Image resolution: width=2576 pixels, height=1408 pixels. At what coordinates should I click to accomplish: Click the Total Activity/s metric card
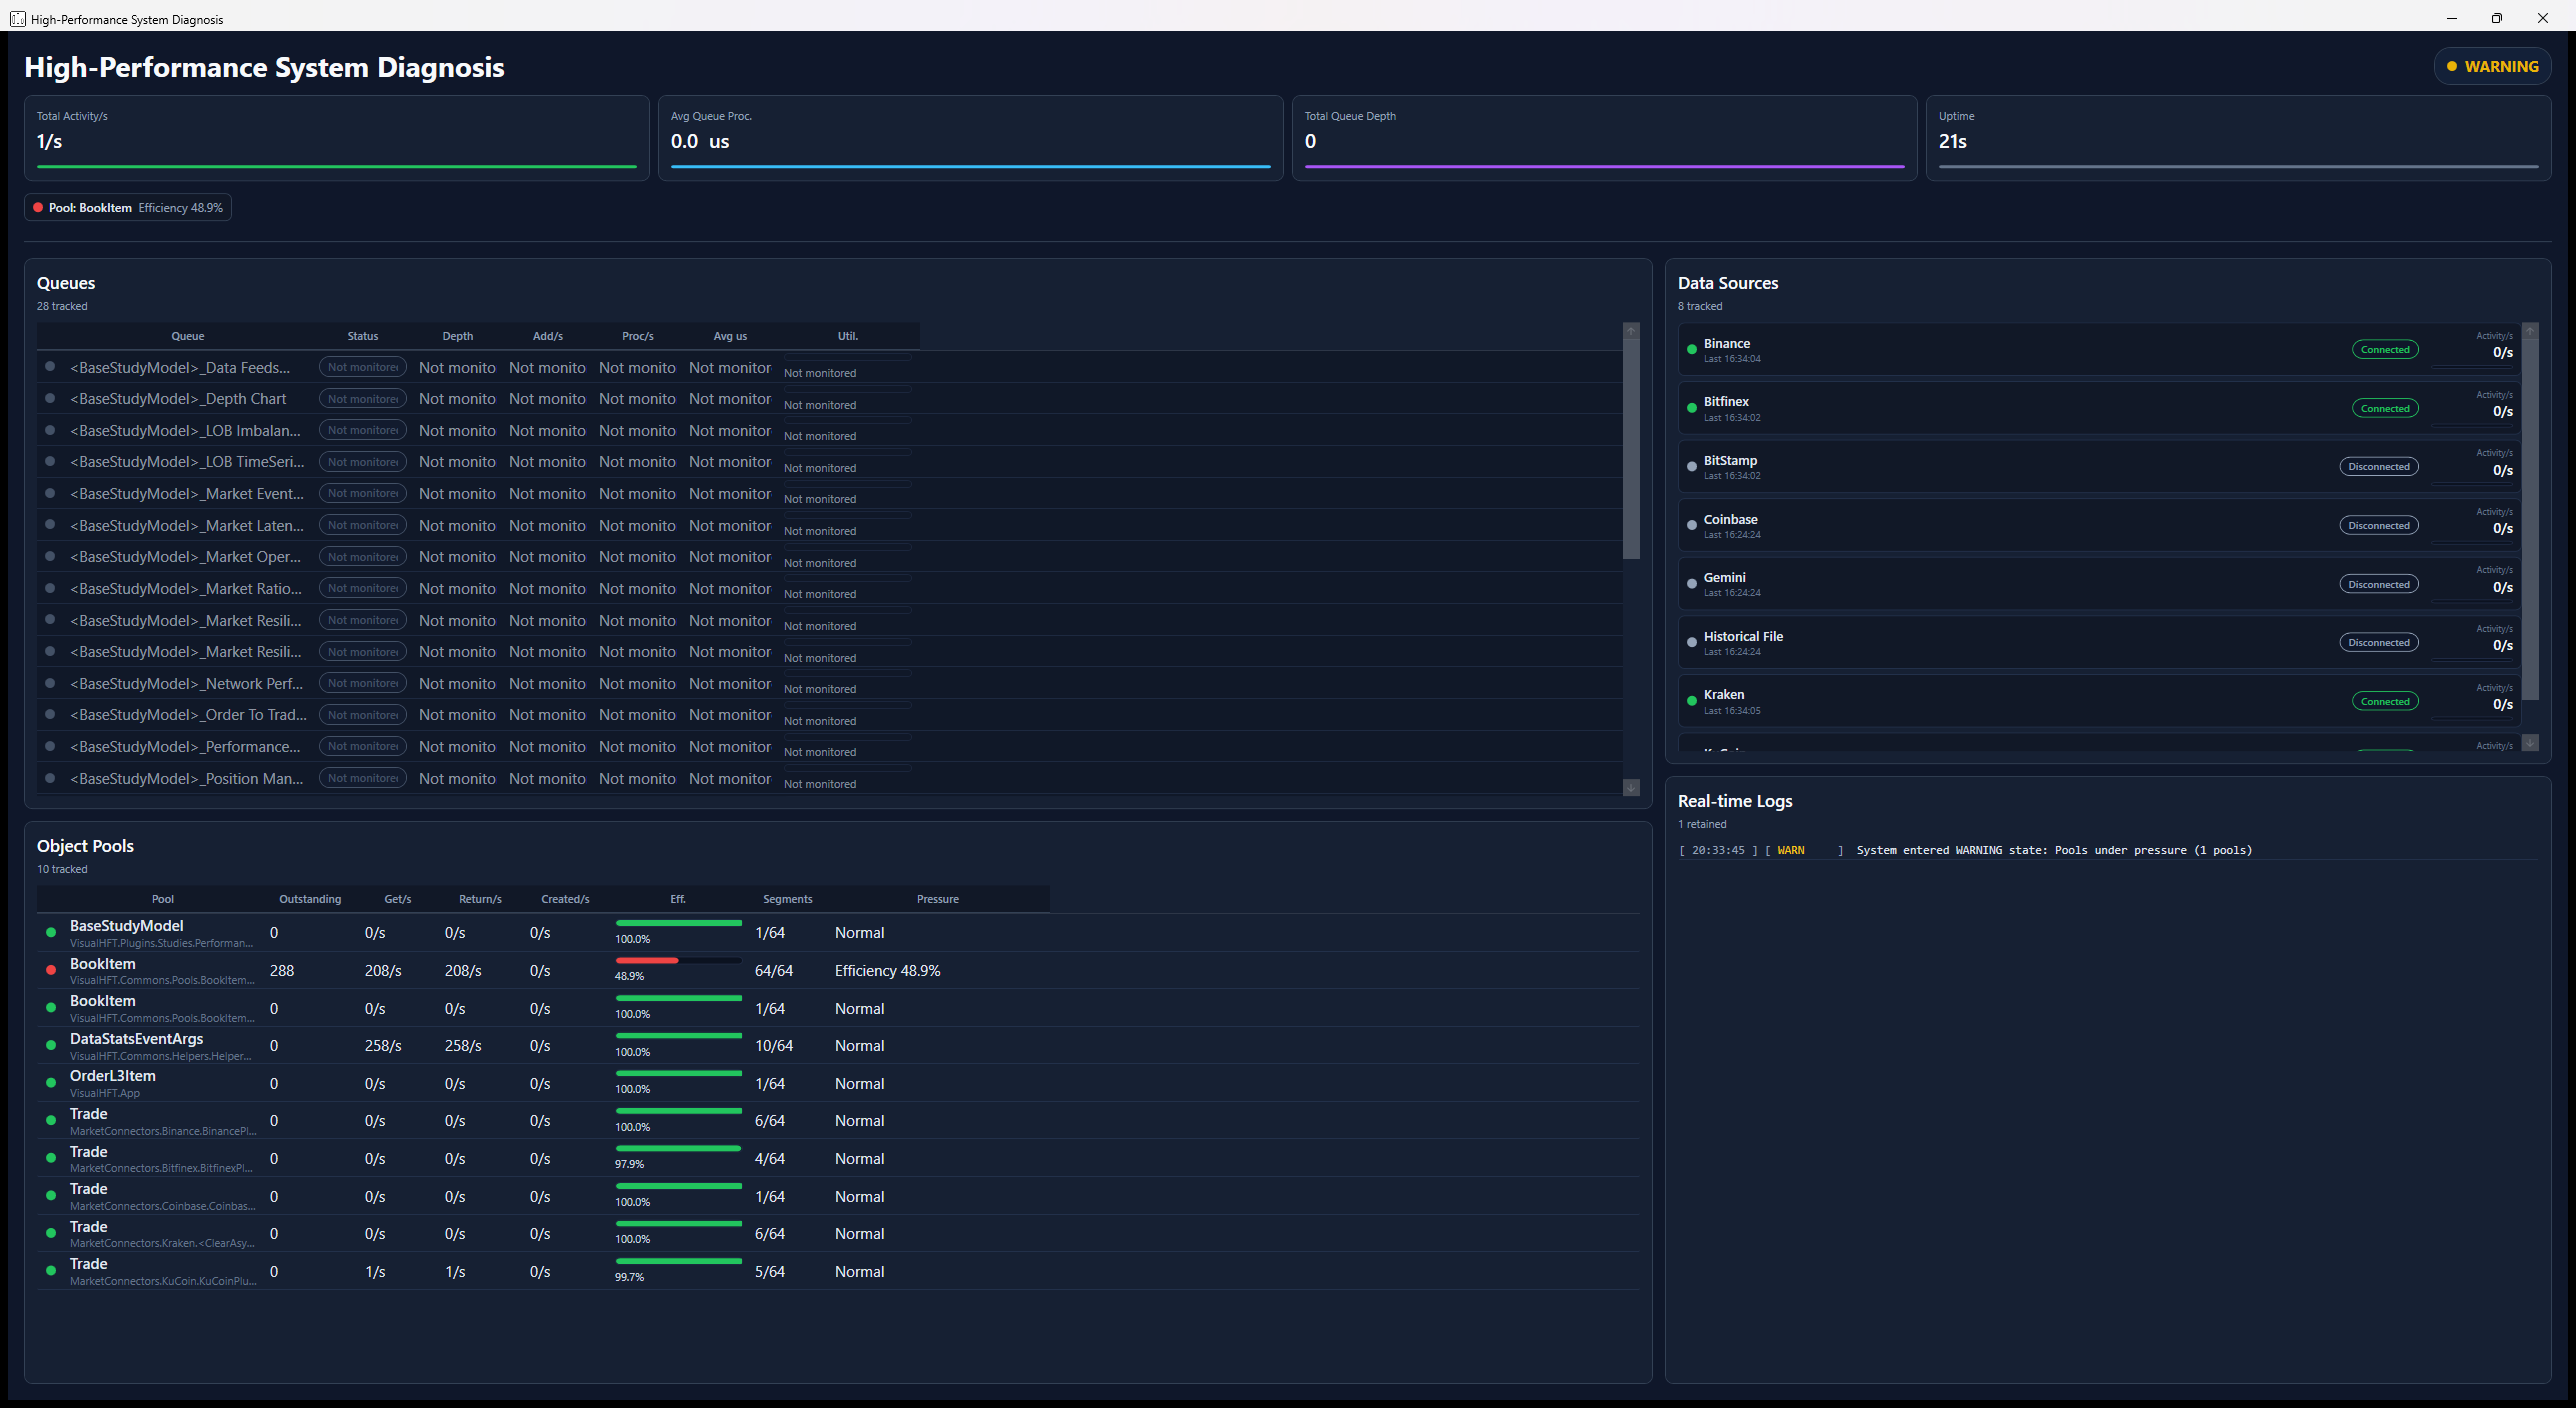coord(337,138)
